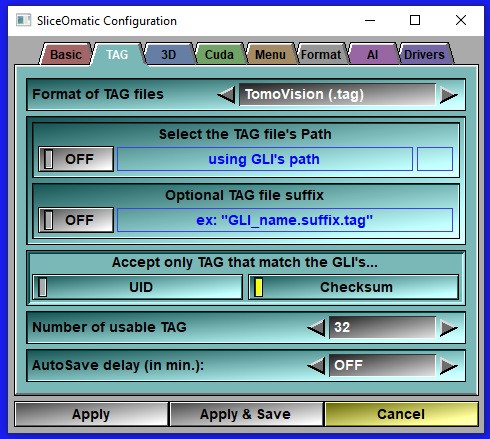Enable UID matching for TAG files
Screen dimensions: 490x439
(138, 287)
